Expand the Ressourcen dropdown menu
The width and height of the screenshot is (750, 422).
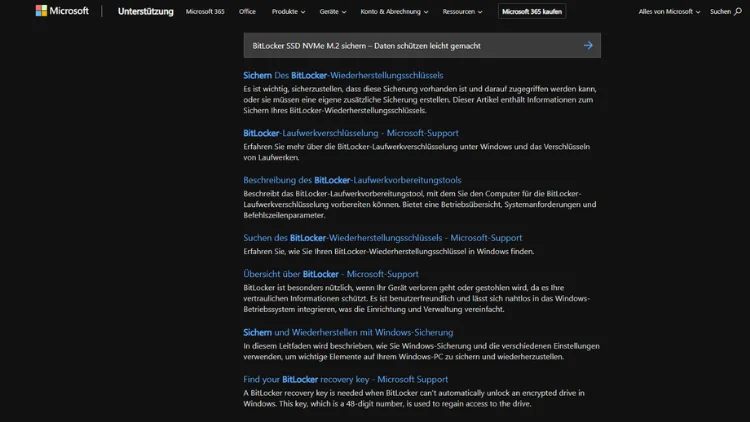point(466,12)
